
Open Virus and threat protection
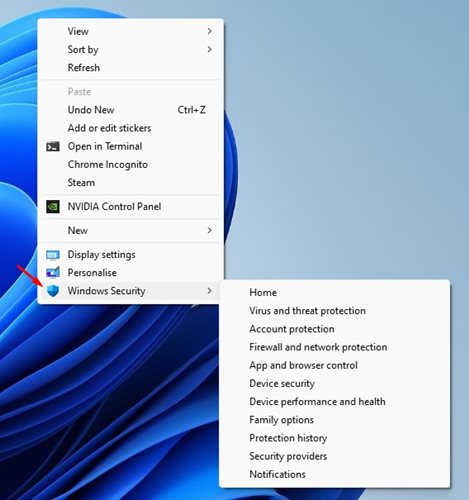[334, 311]
